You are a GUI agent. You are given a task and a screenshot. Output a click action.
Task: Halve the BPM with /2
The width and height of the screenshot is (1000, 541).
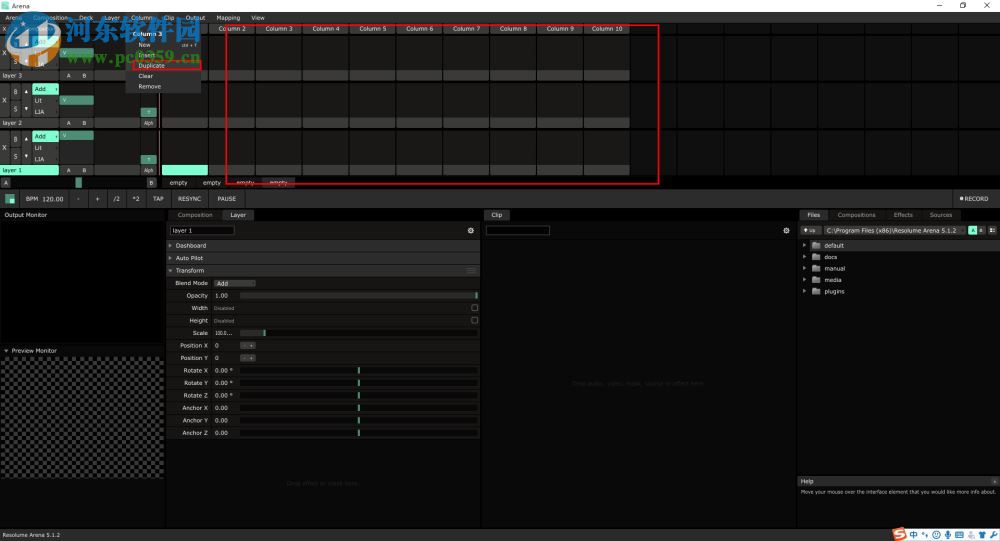[x=116, y=199]
